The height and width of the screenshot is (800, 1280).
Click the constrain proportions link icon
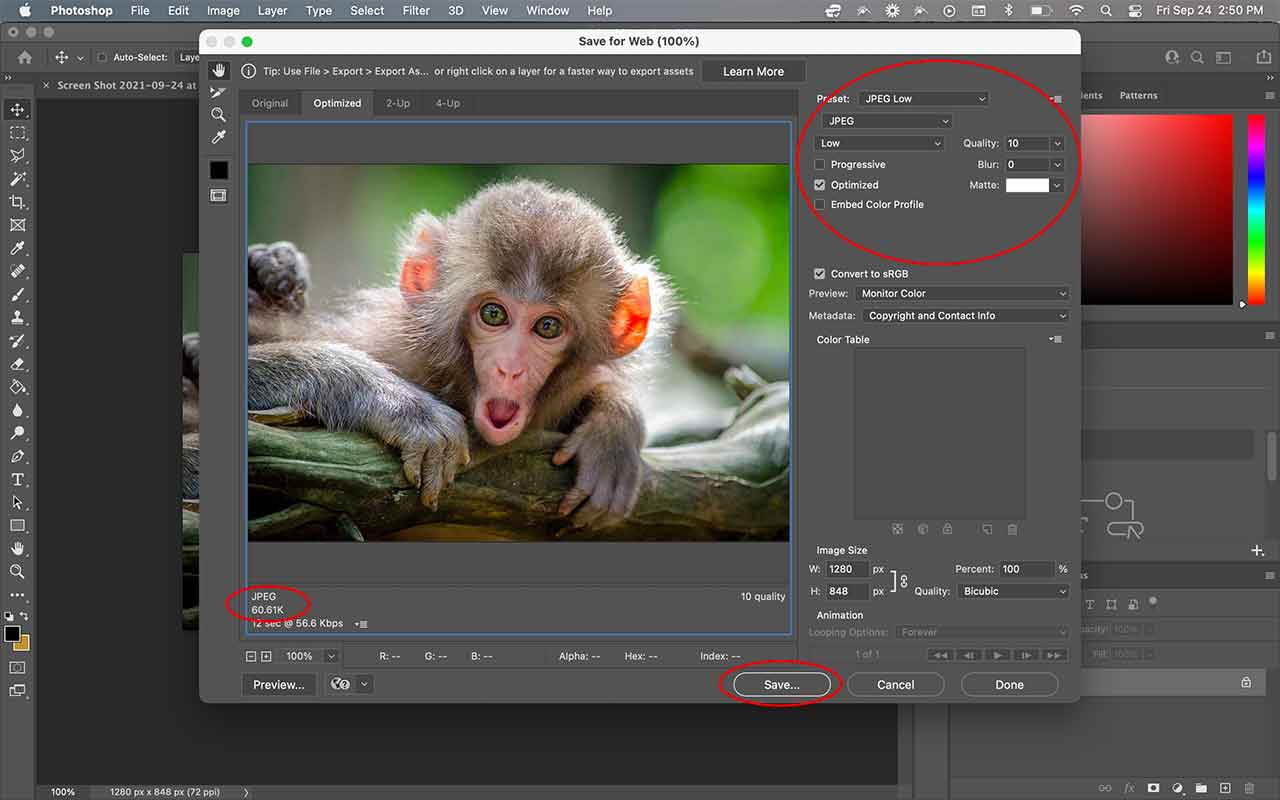(903, 580)
